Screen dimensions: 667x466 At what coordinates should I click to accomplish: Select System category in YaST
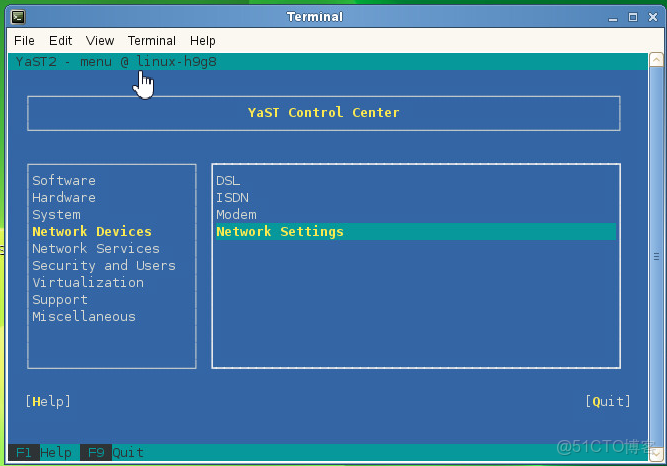[x=56, y=214]
